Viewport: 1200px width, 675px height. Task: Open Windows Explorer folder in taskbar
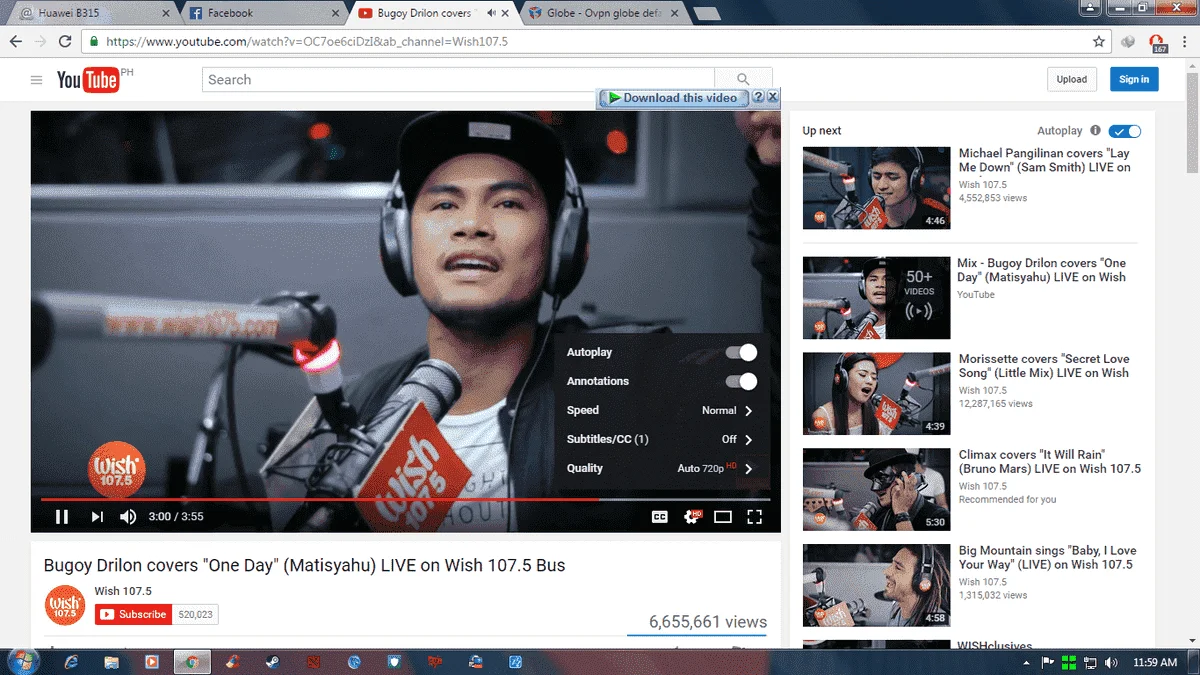(112, 662)
